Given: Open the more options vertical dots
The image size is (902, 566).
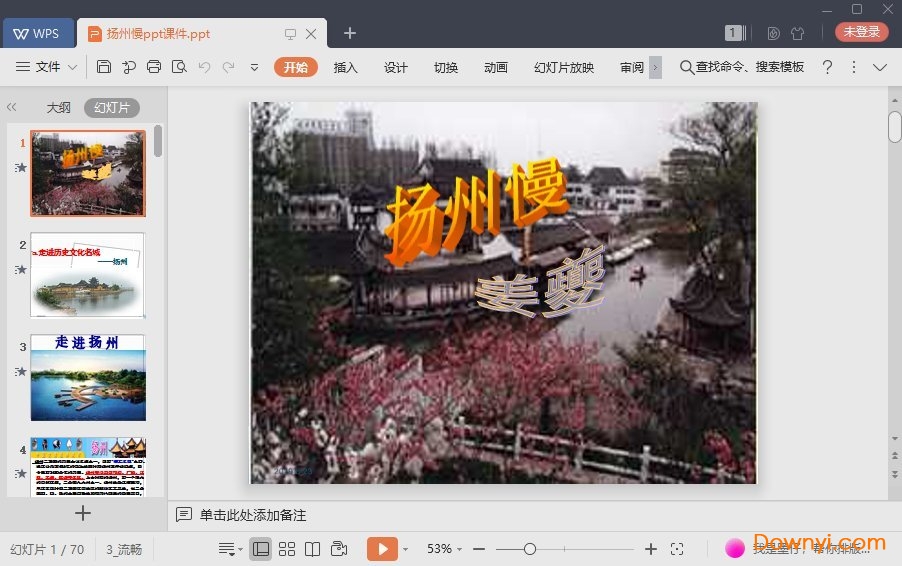Looking at the screenshot, I should coord(854,67).
